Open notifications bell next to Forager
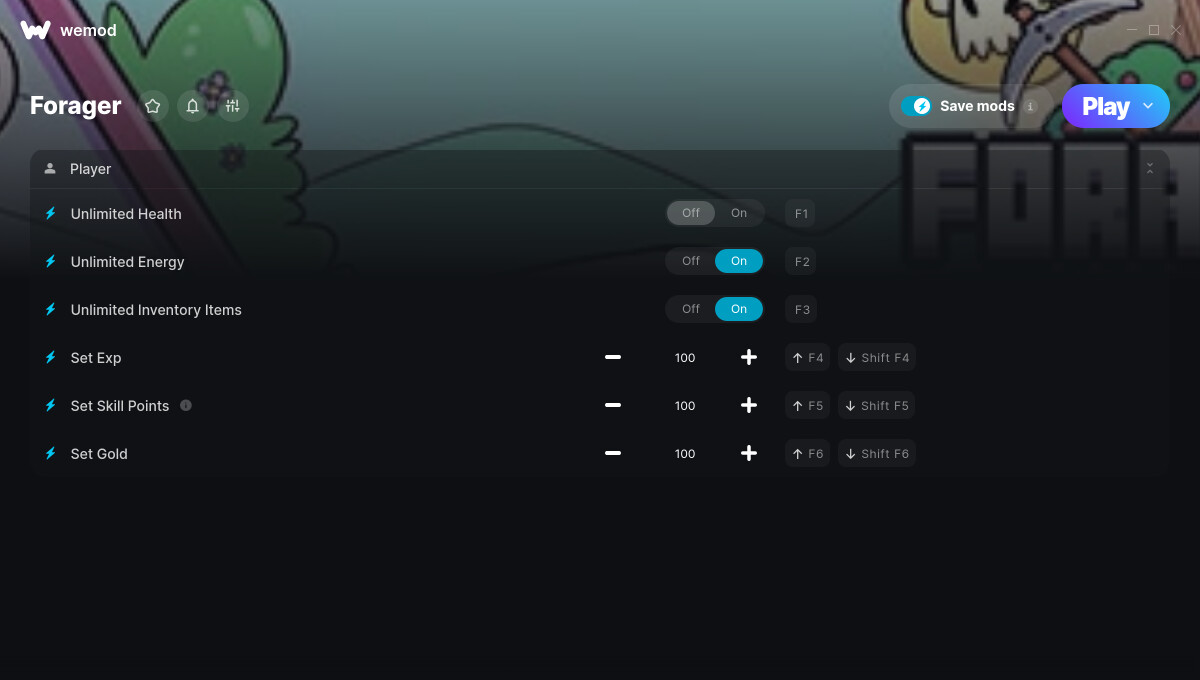 193,106
